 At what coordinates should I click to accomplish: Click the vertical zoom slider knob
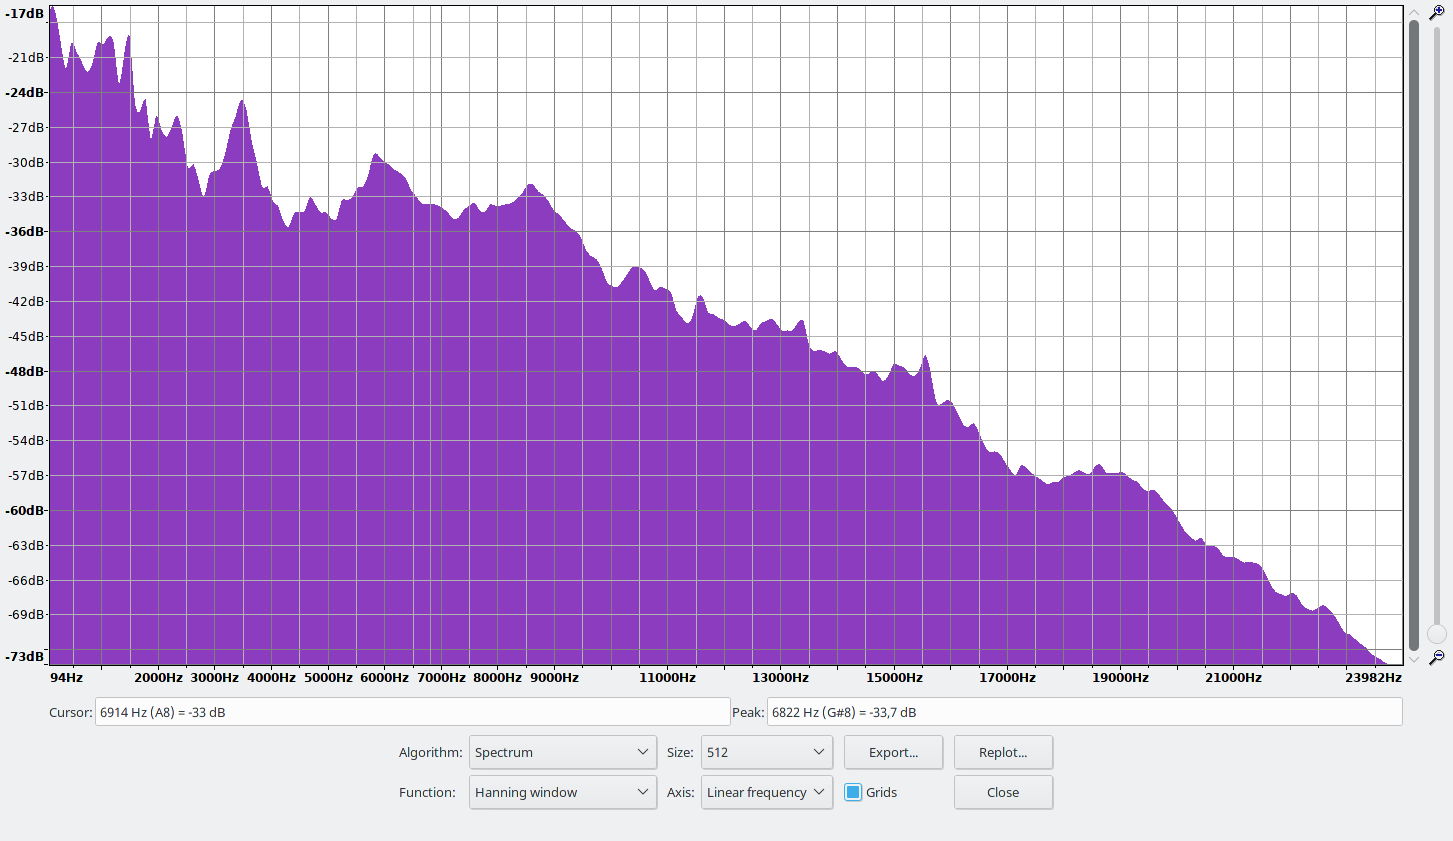[1437, 634]
